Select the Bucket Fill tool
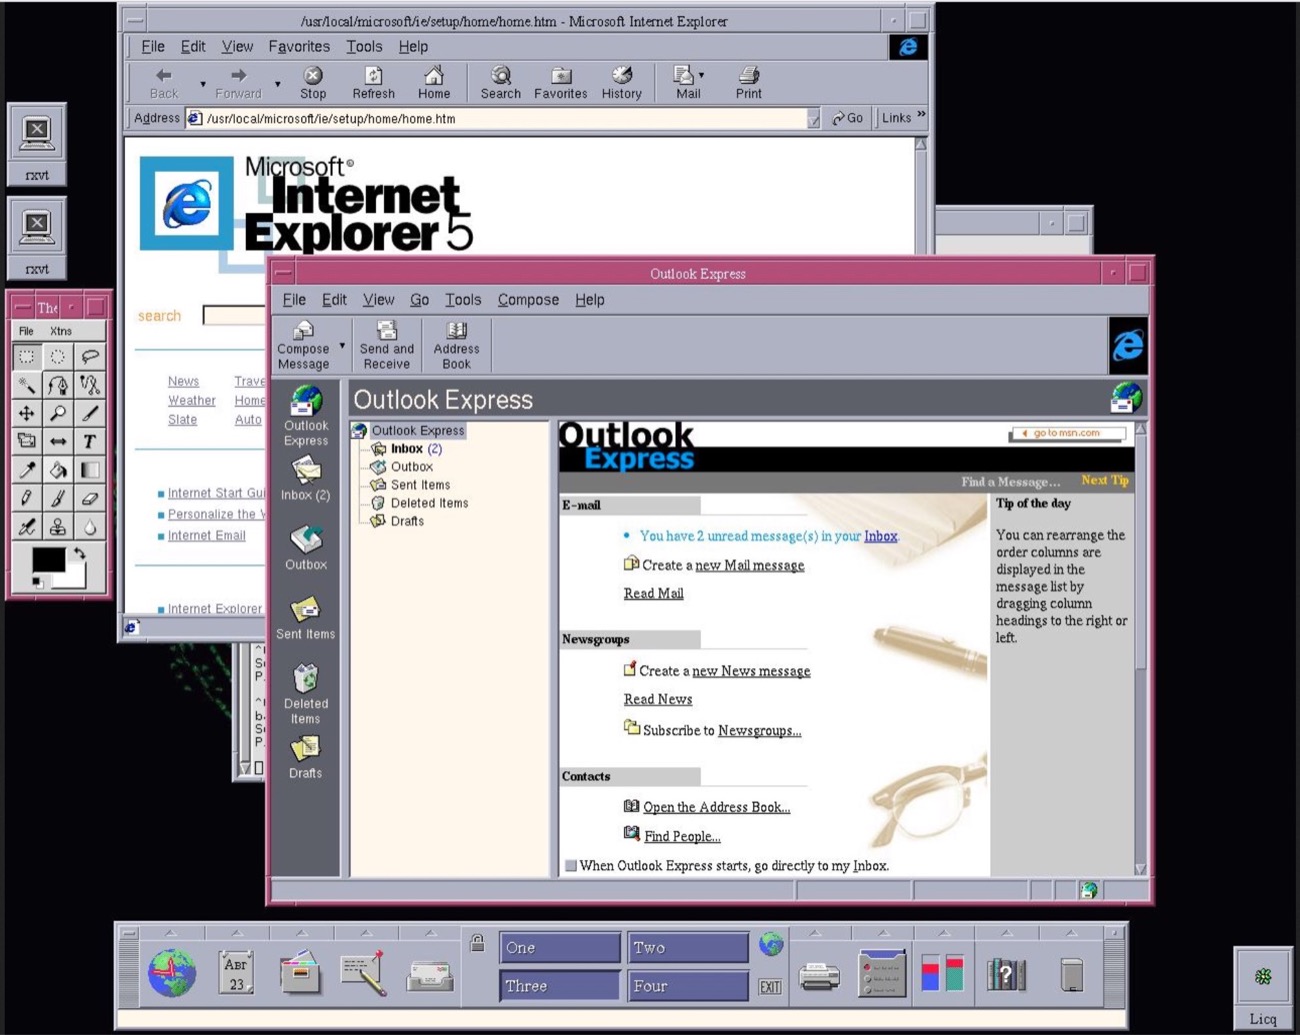The width and height of the screenshot is (1300, 1035). pyautogui.click(x=58, y=469)
